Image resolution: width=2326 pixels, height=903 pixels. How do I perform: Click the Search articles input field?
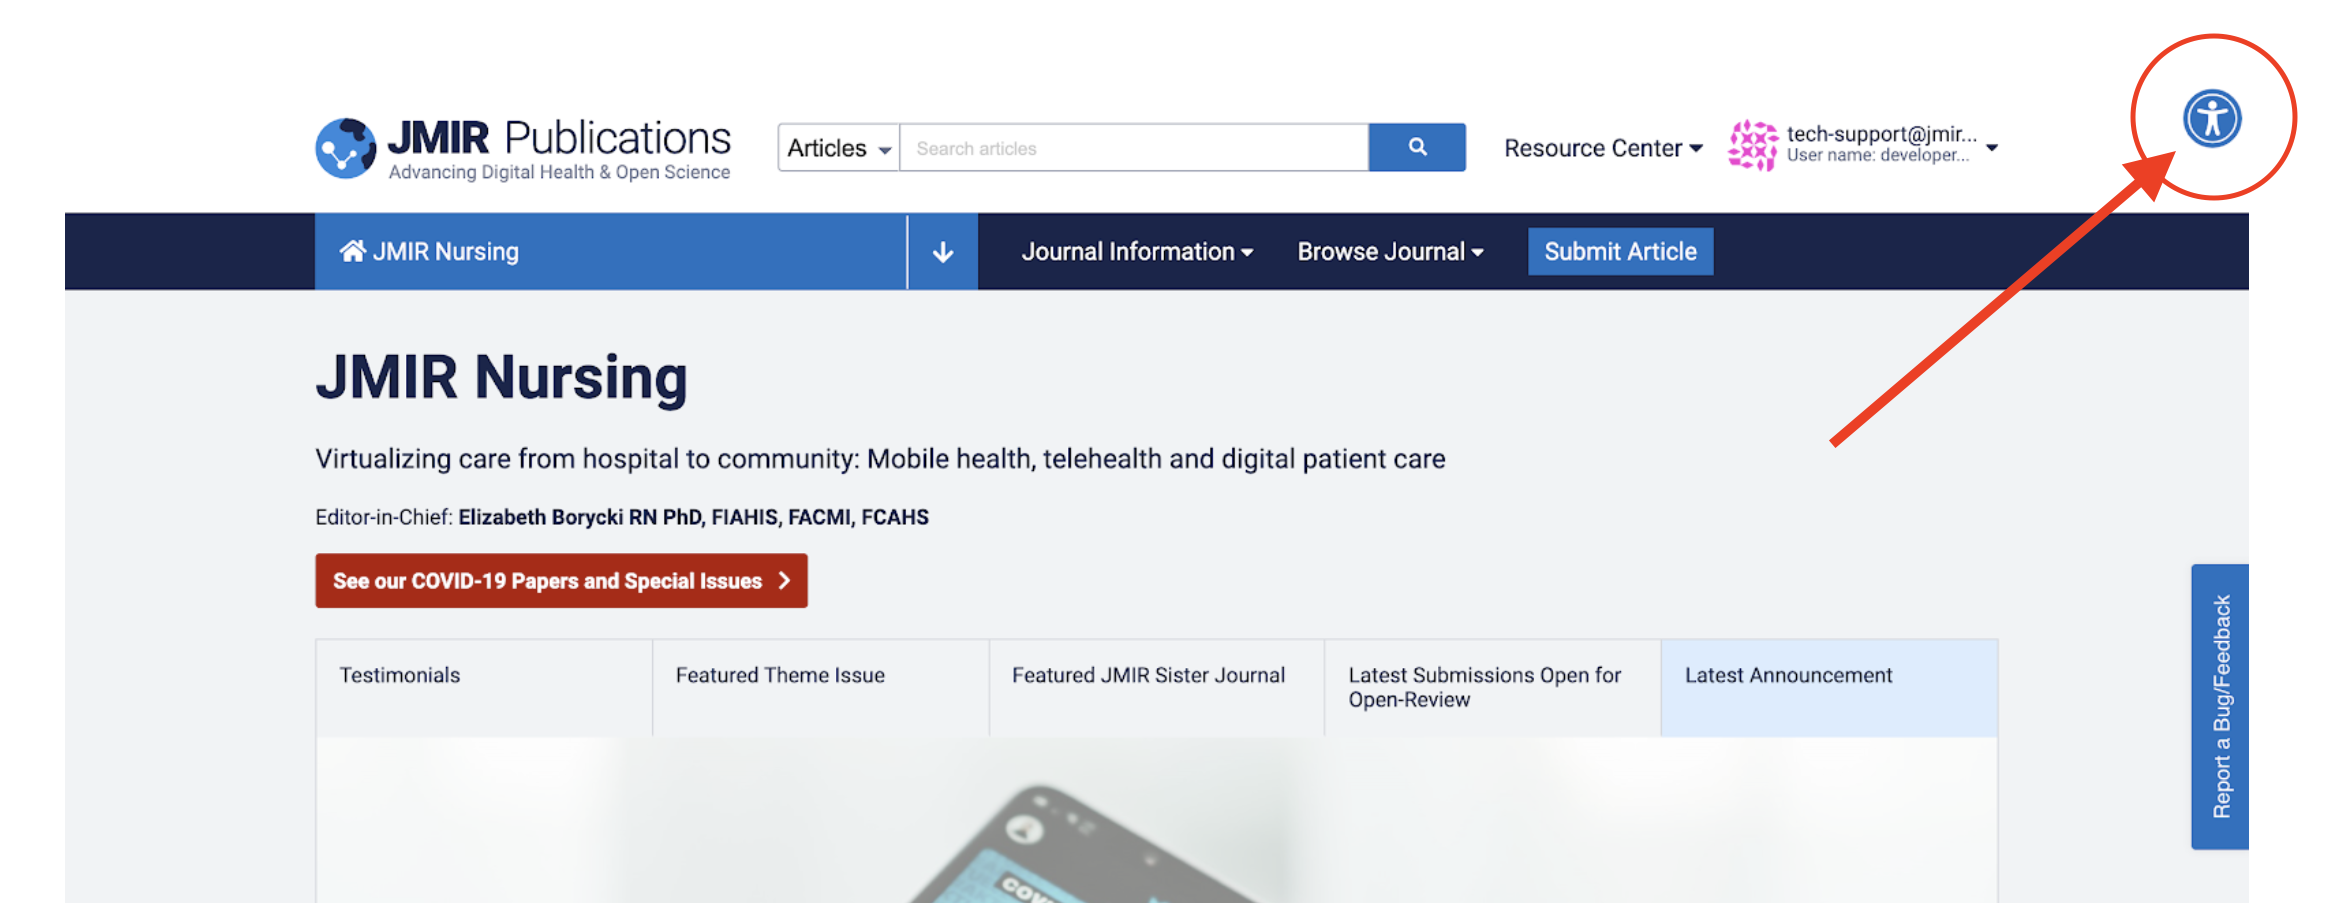[x=1133, y=148]
